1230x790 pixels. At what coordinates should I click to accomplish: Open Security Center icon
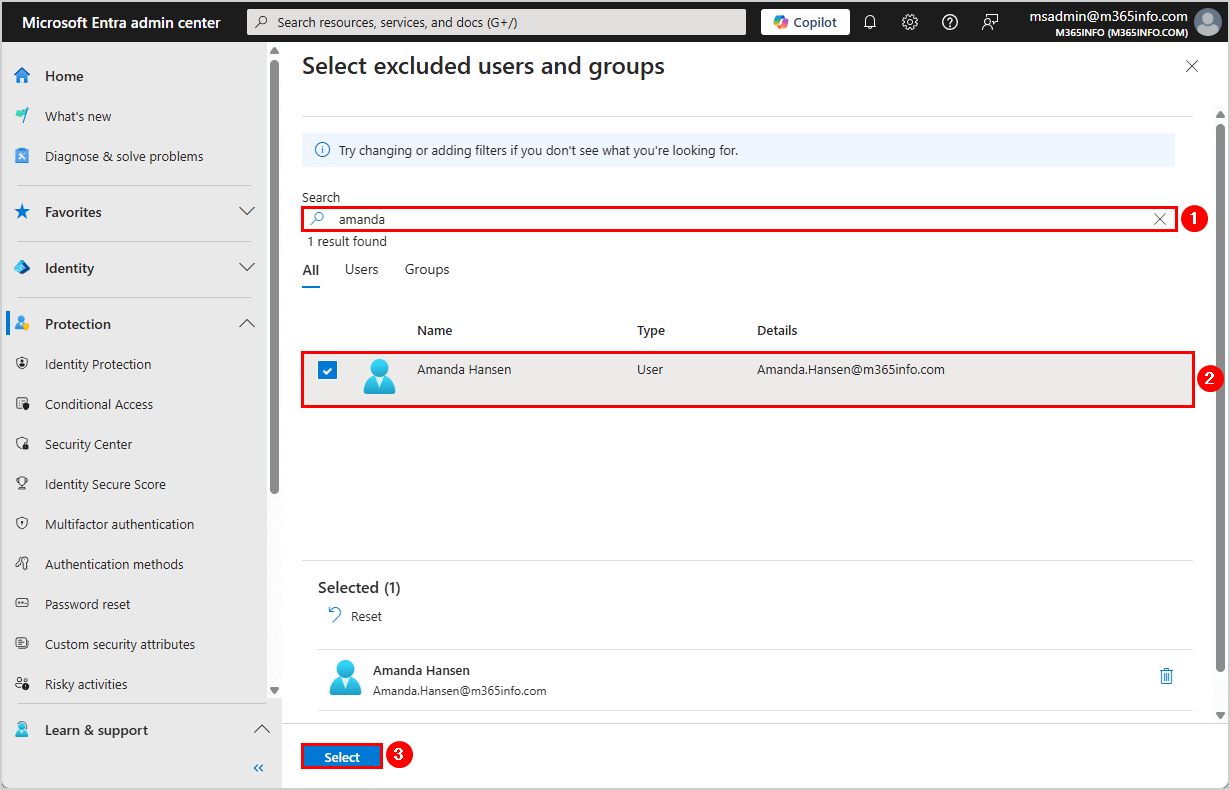[x=22, y=444]
